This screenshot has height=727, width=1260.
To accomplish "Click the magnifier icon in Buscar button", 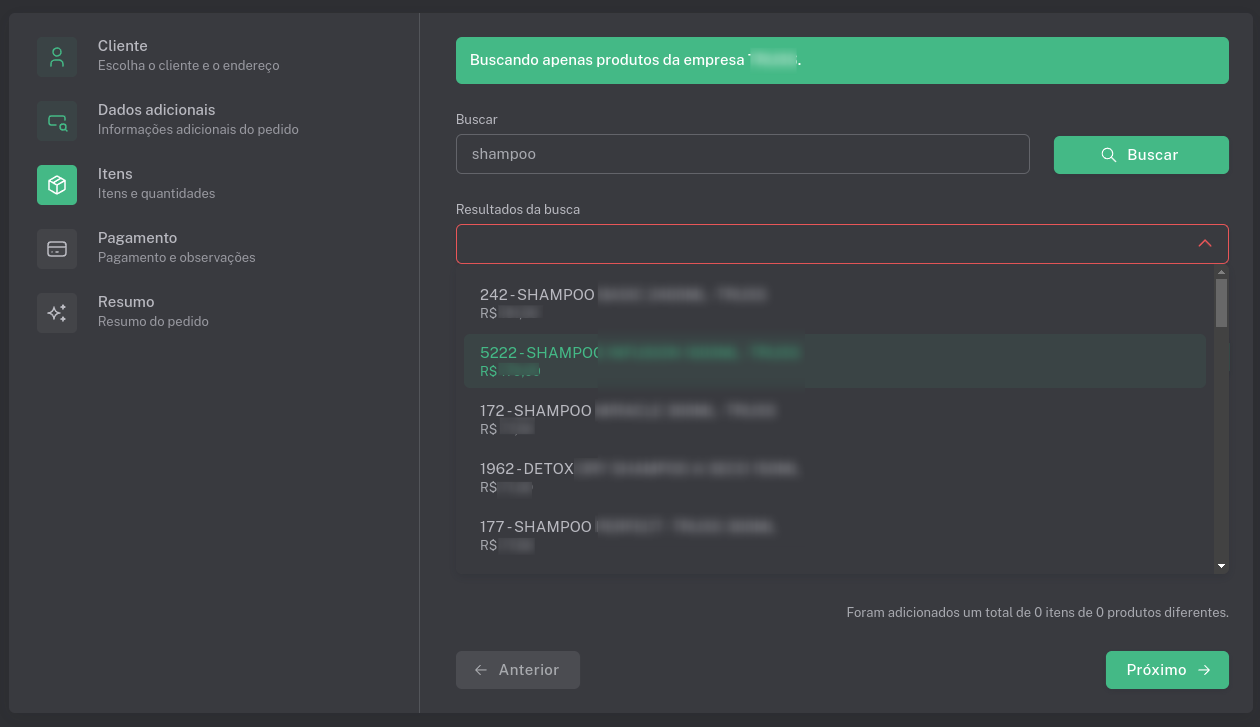I will tap(1108, 155).
